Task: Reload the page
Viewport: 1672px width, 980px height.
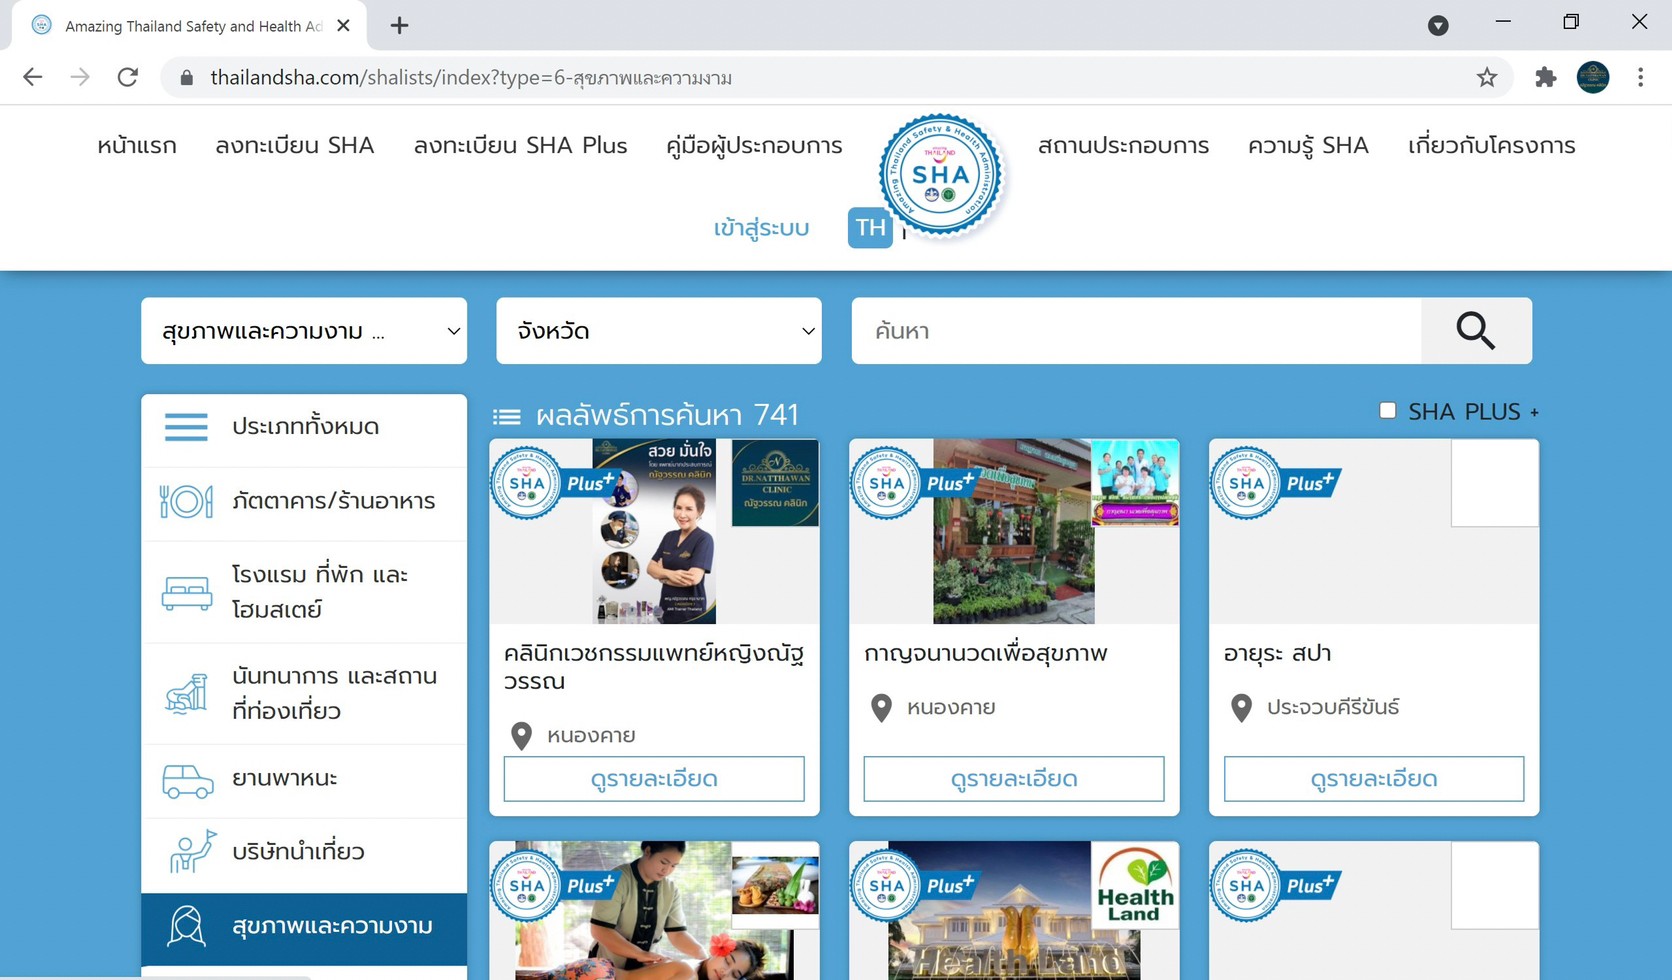Action: (x=127, y=77)
